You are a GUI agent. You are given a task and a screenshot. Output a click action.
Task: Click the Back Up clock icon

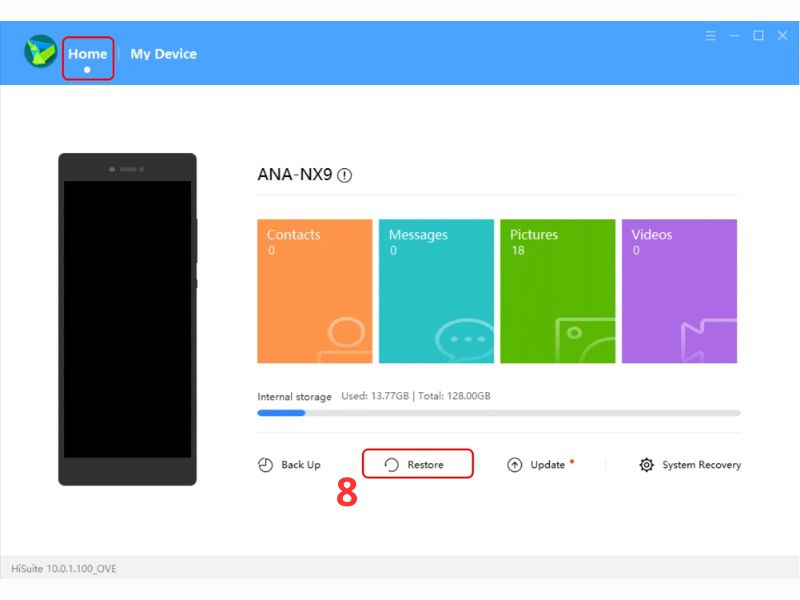(265, 465)
